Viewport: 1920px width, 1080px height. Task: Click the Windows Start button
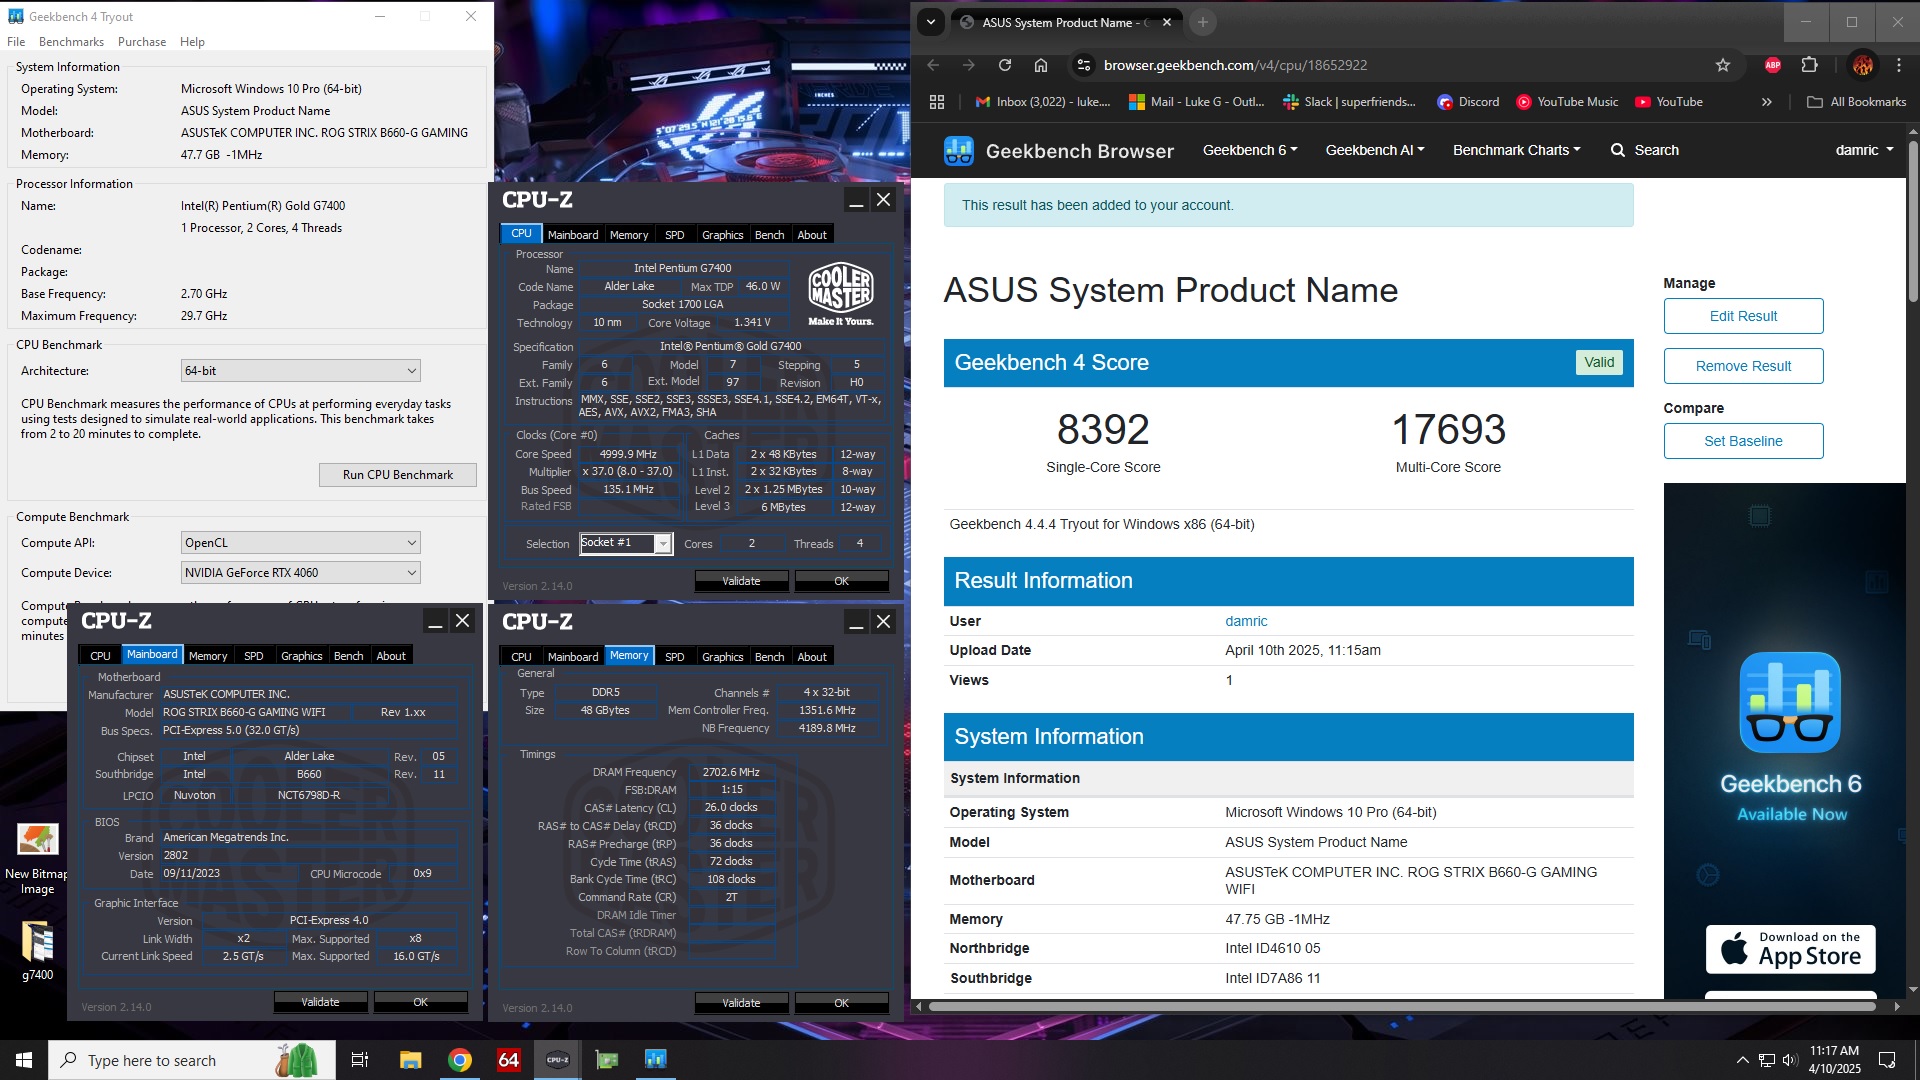coord(24,1060)
